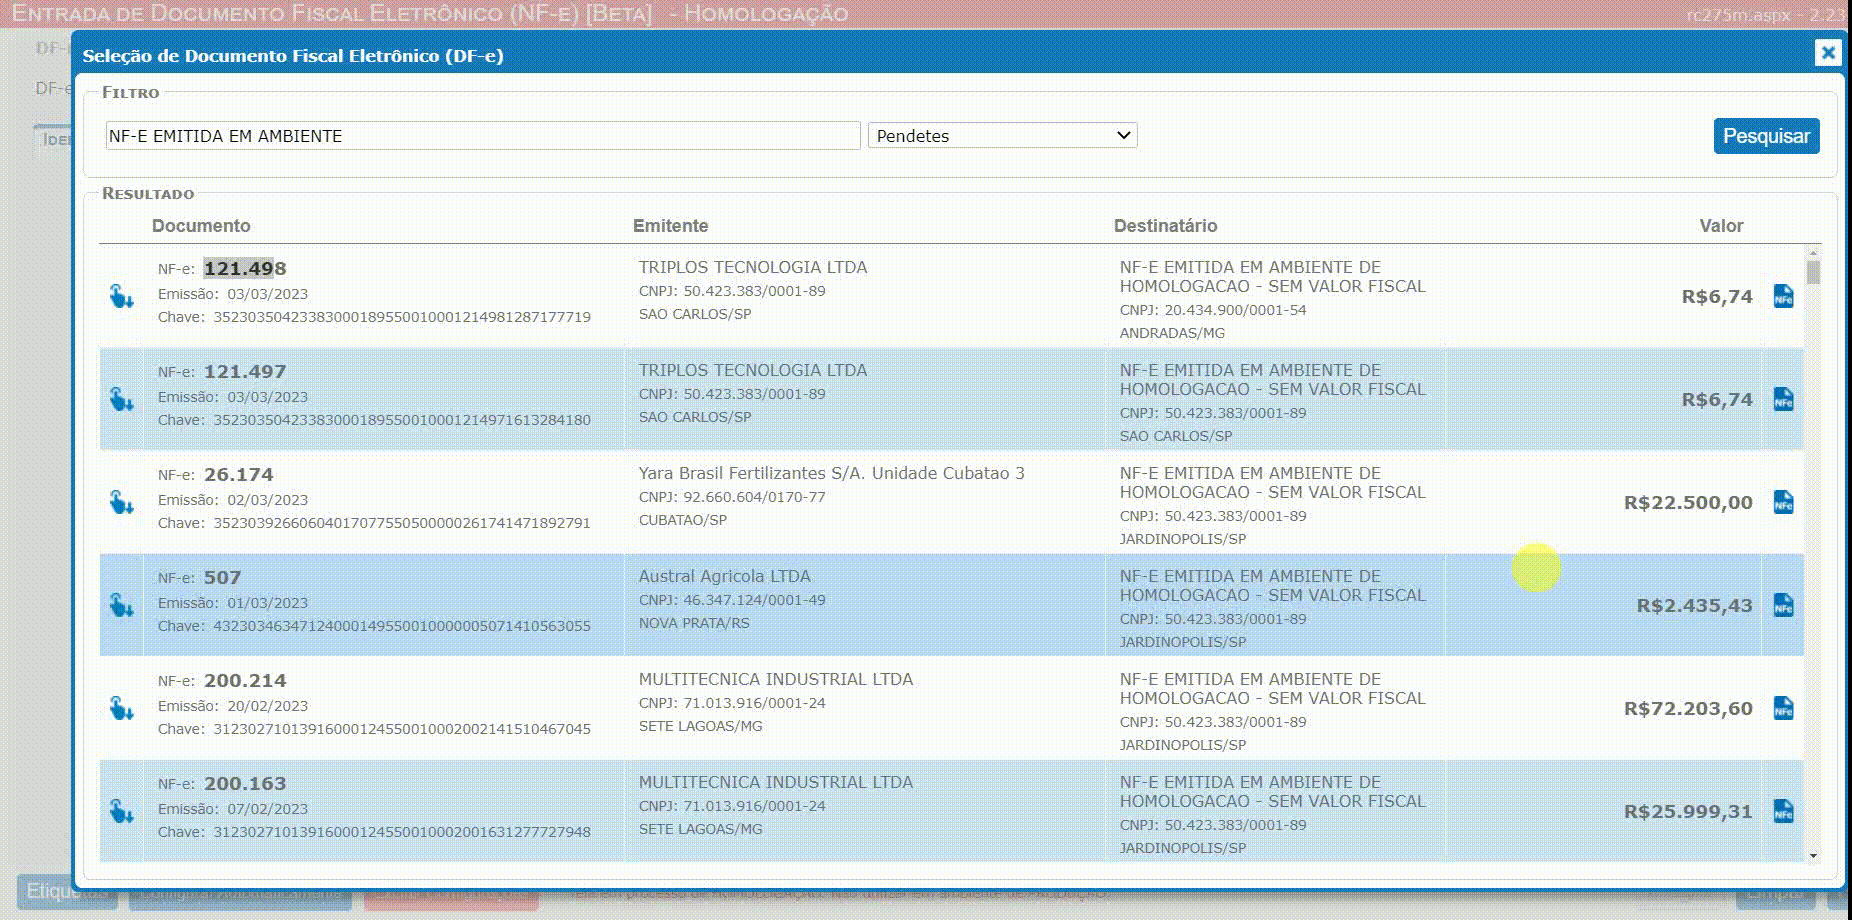1852x920 pixels.
Task: Select NF-e number 200.163
Action: coord(245,784)
